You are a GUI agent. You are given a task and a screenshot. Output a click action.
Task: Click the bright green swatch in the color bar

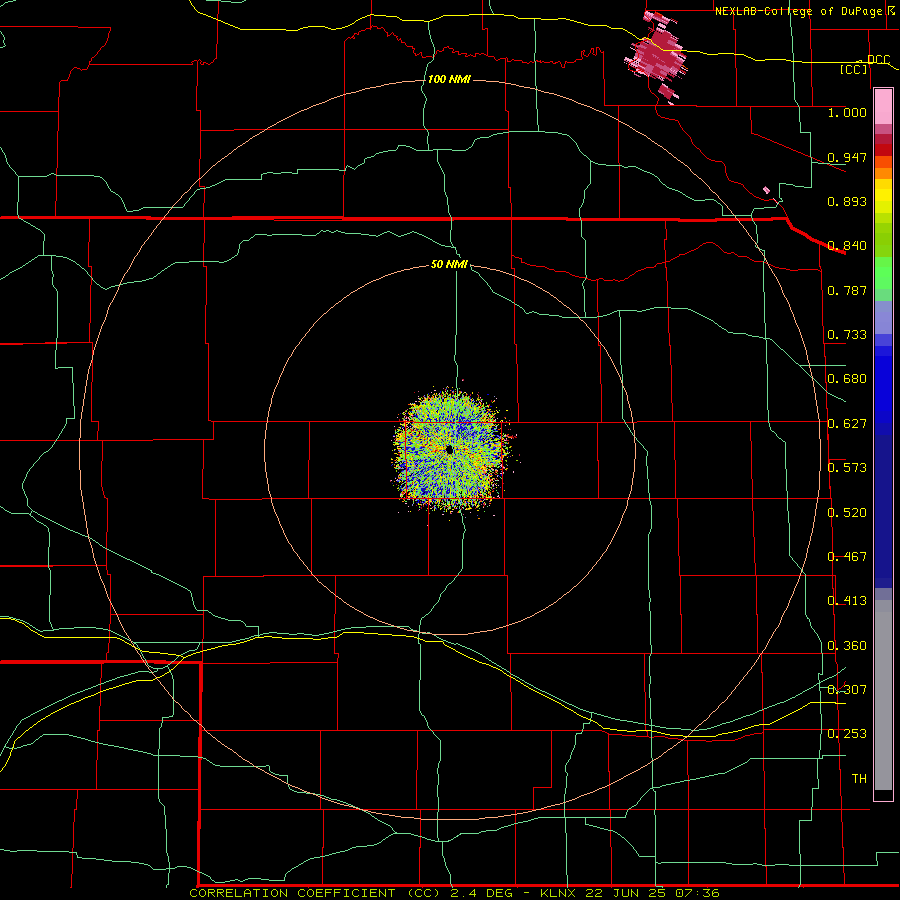pyautogui.click(x=883, y=273)
